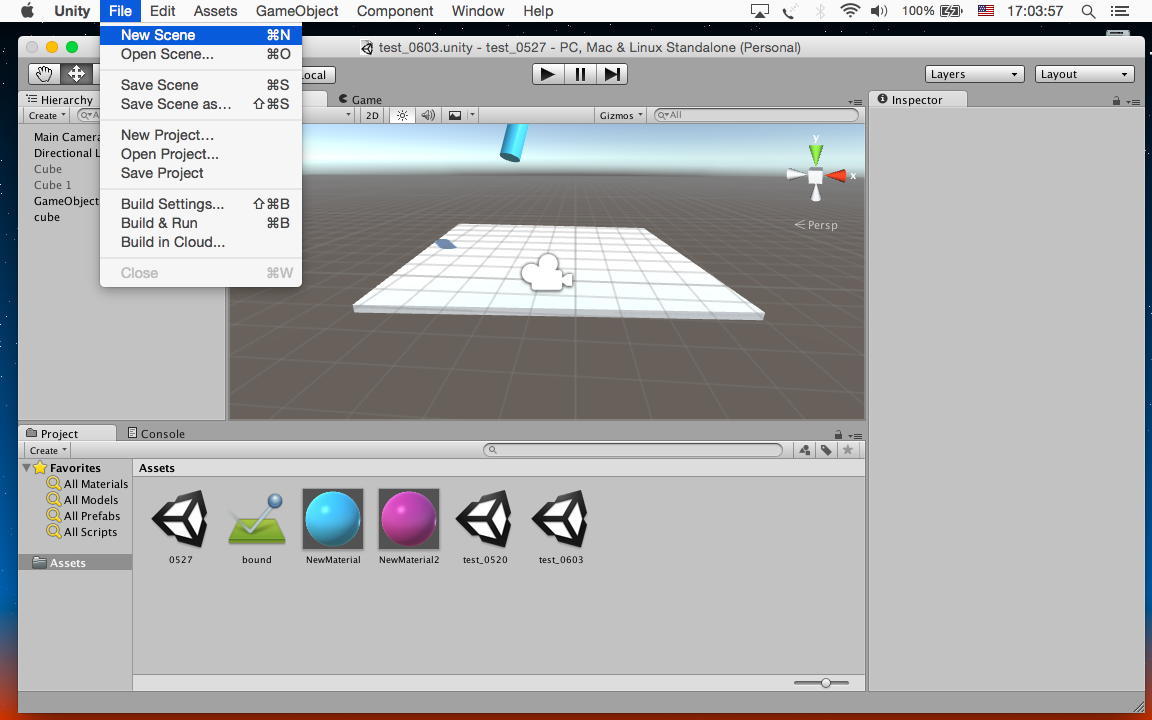This screenshot has width=1152, height=720.
Task: Select the Hand tool
Action: coord(44,74)
